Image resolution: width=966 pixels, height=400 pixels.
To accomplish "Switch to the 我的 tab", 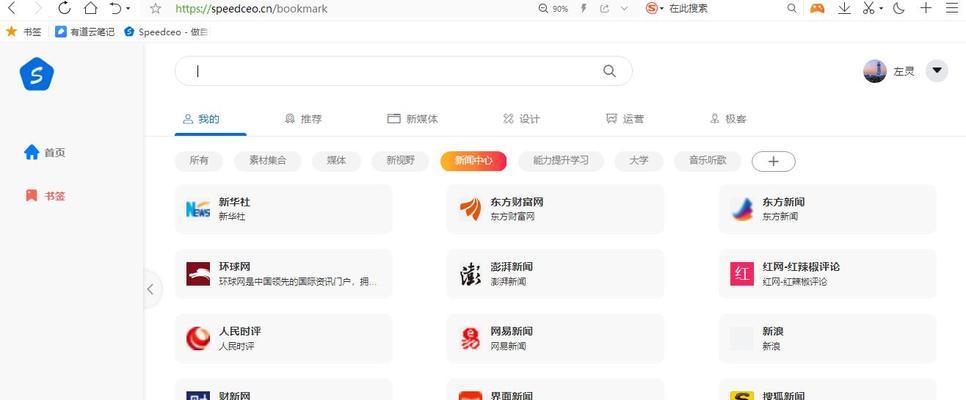I will pos(201,119).
